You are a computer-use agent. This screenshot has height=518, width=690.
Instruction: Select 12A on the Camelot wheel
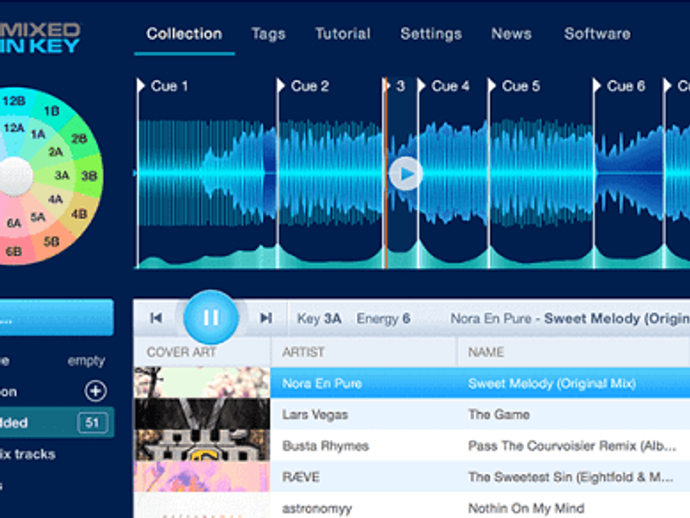[14, 128]
